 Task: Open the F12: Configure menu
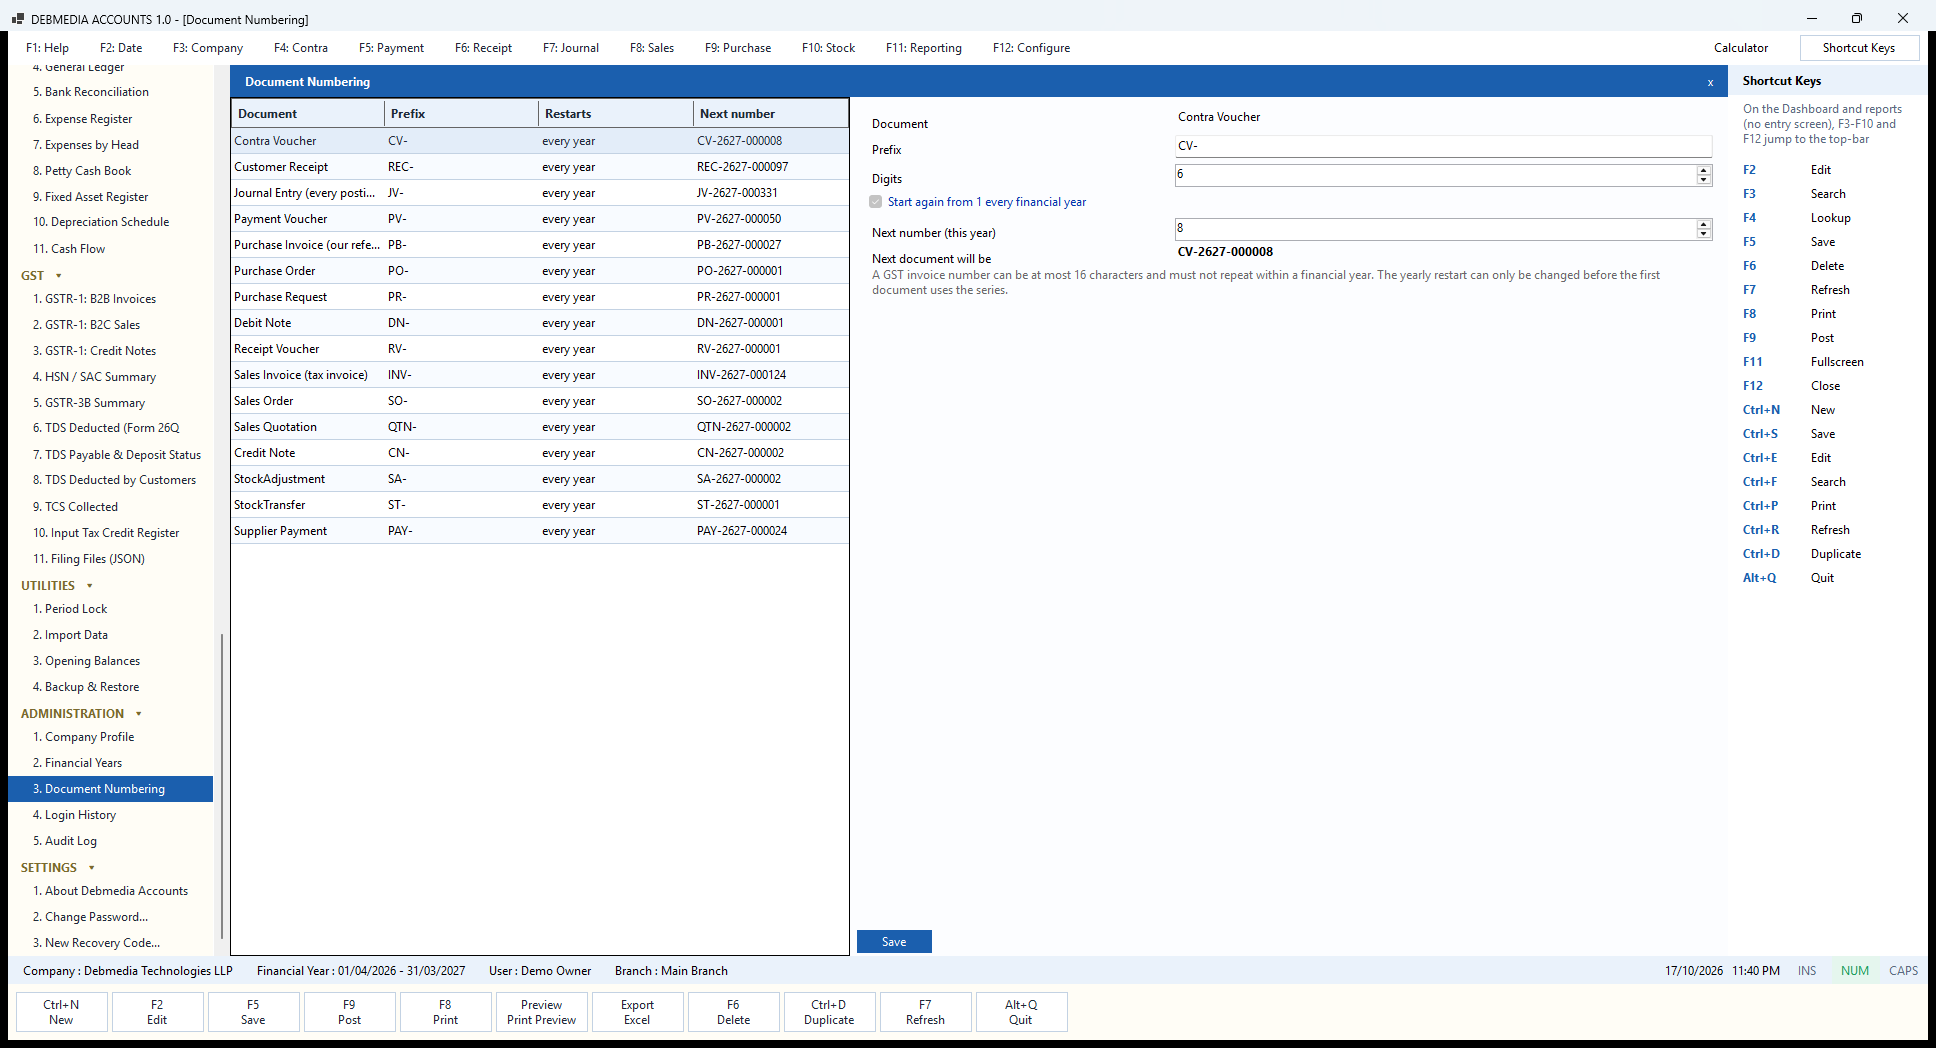(1031, 48)
